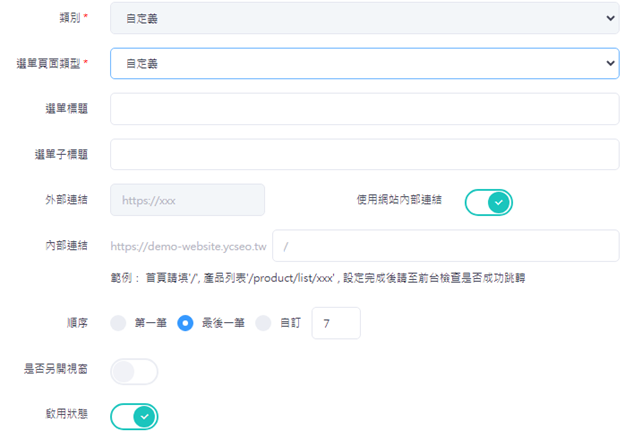Click the 使用網站內部連結 label text
The height and width of the screenshot is (432, 625).
[x=400, y=200]
